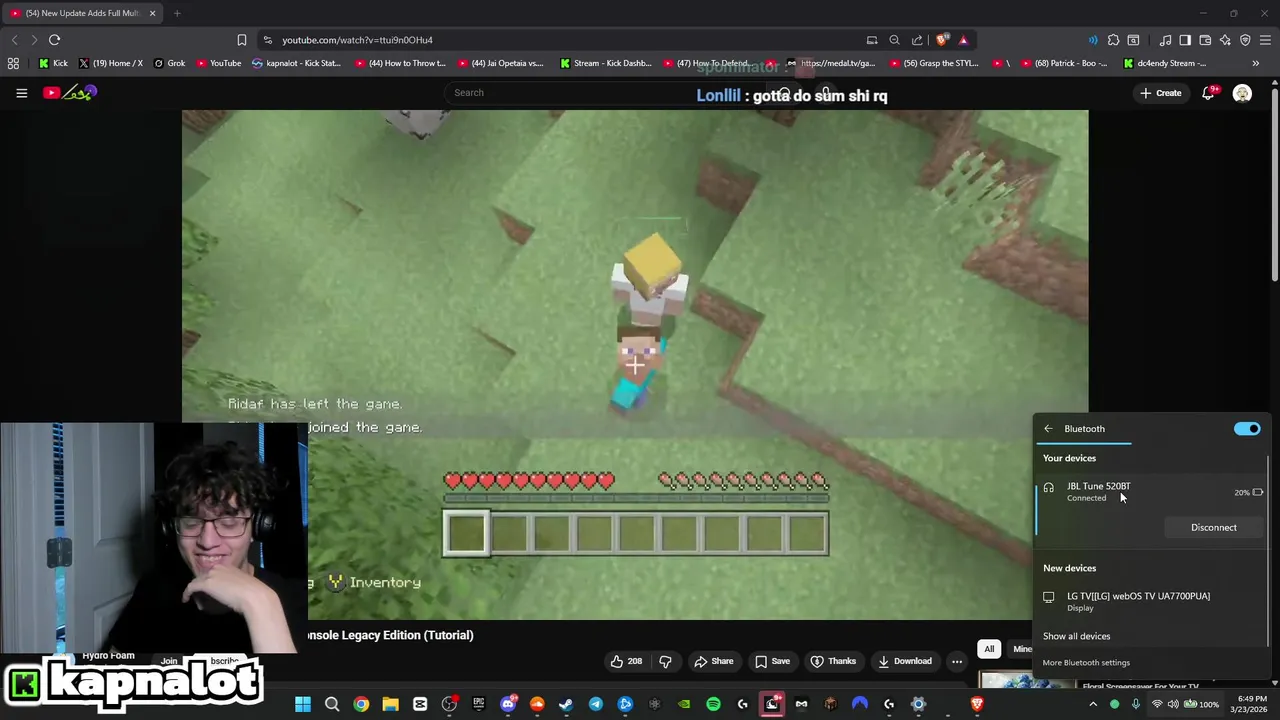Click the date and time in taskbar
This screenshot has width=1280, height=720.
(1251, 704)
